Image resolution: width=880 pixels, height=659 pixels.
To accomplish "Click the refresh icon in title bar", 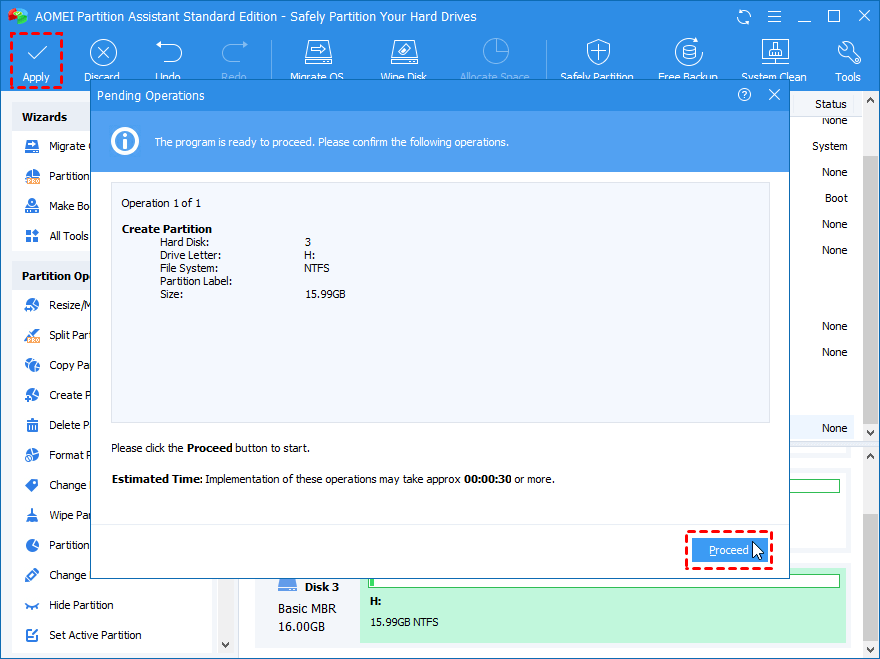I will click(x=743, y=17).
